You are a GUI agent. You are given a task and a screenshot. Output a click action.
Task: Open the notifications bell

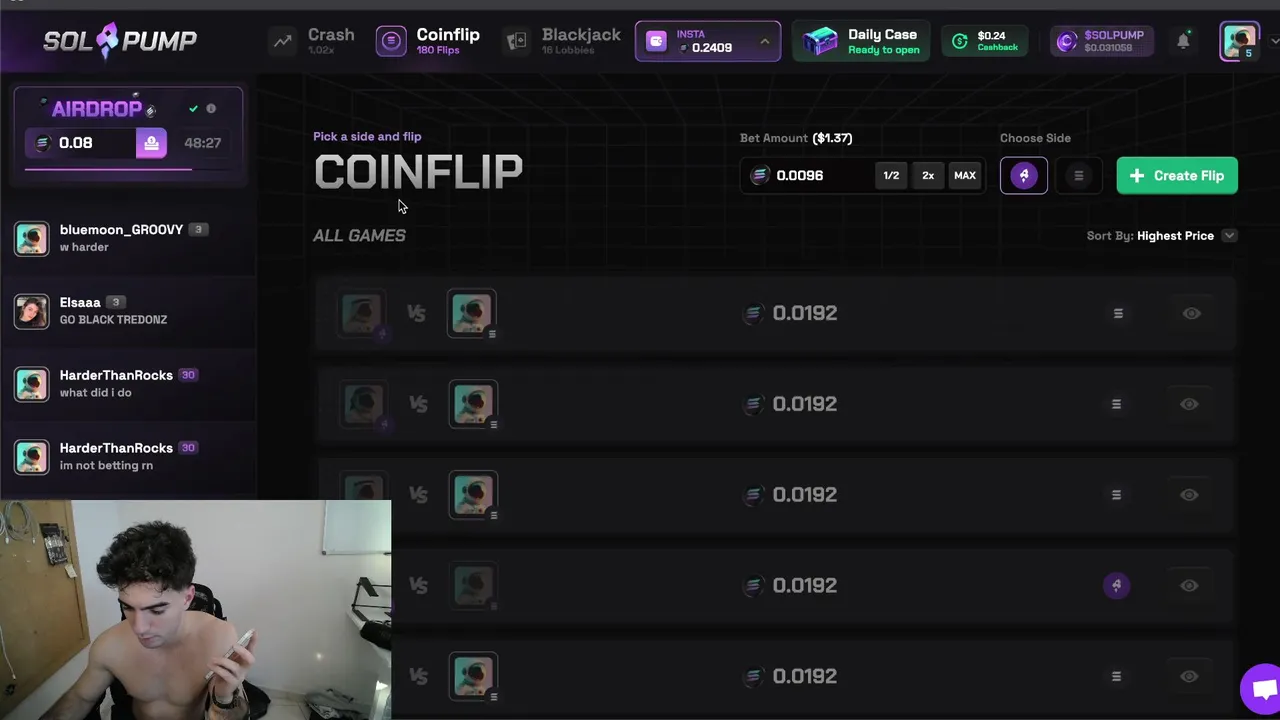click(1183, 41)
